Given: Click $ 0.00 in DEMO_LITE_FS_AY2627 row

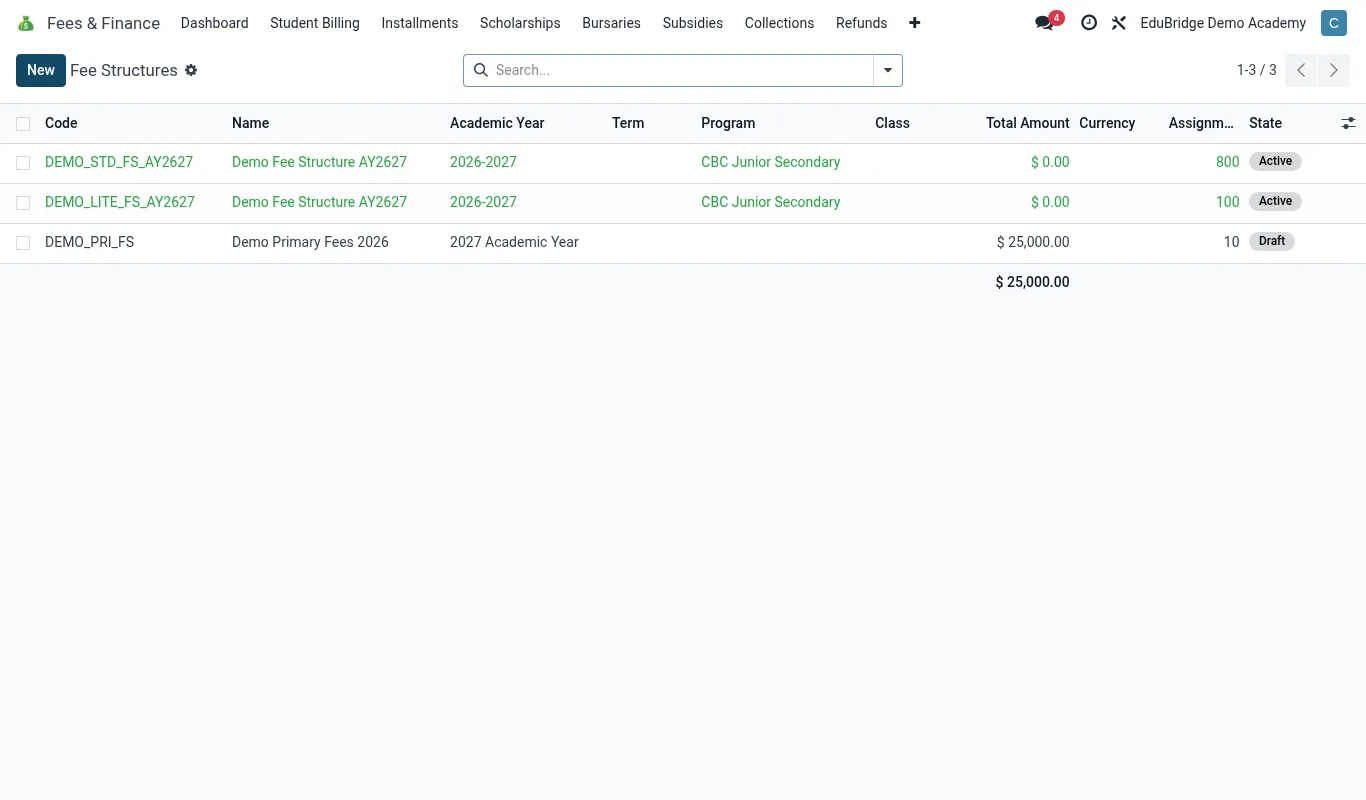Looking at the screenshot, I should tap(1050, 202).
